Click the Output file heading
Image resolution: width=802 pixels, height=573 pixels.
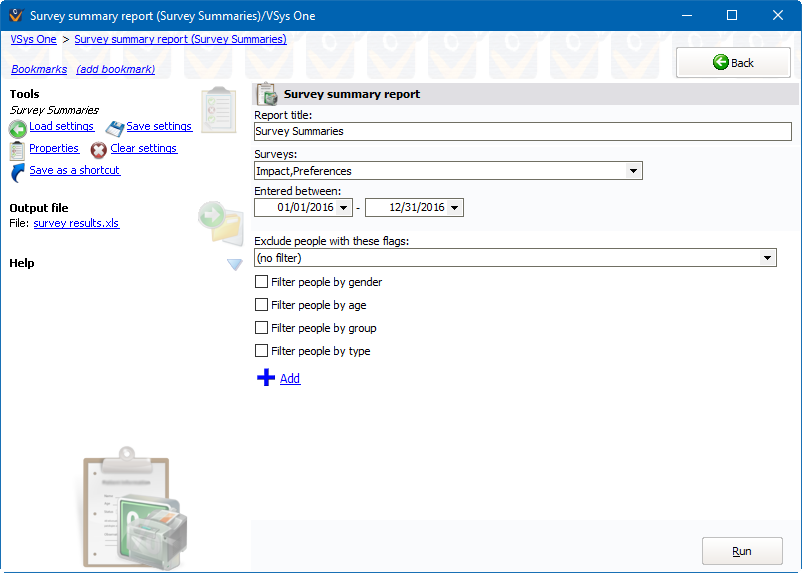tap(39, 208)
